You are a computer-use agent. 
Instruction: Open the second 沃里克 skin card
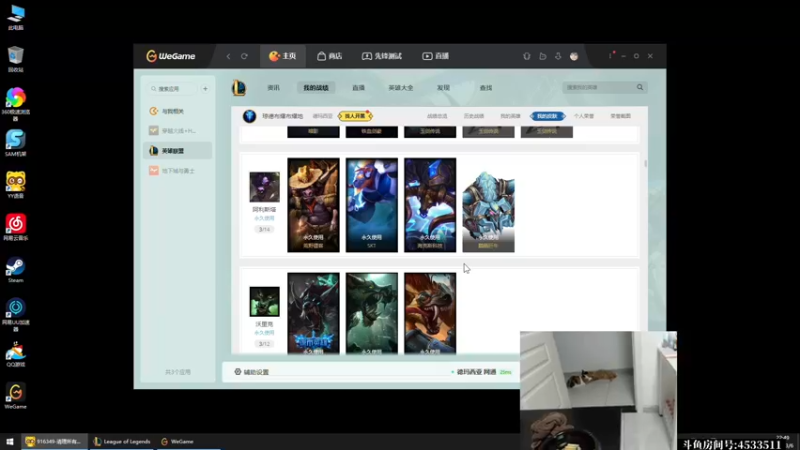tap(371, 313)
